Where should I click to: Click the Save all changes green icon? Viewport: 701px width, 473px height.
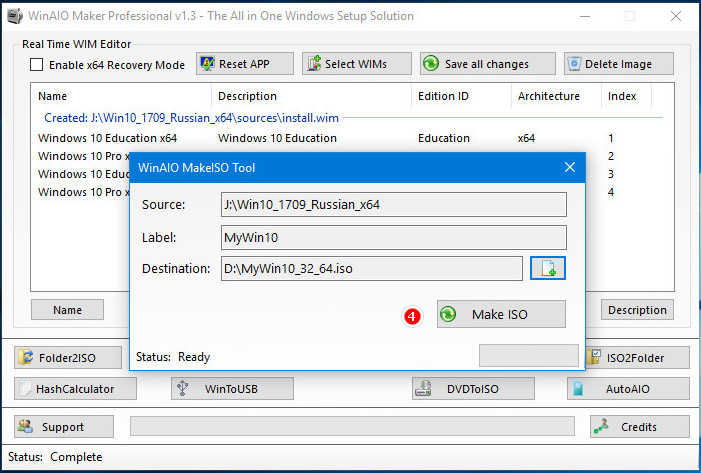pos(431,63)
